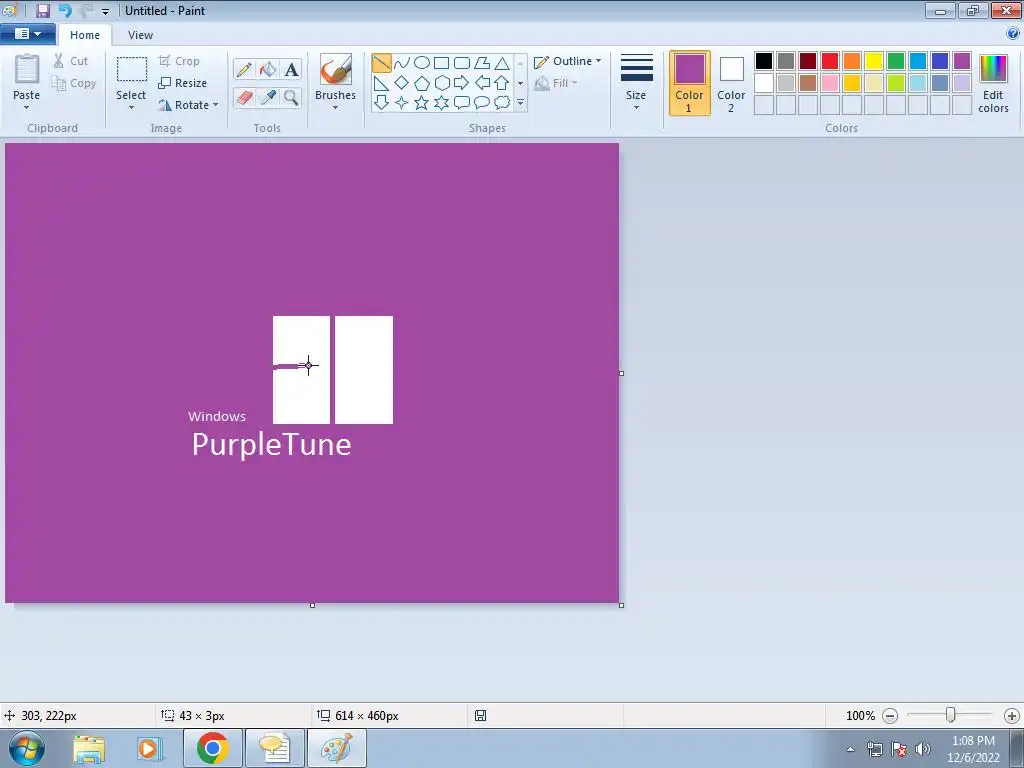Open the Paint file menu button
This screenshot has width=1024, height=768.
coord(27,34)
